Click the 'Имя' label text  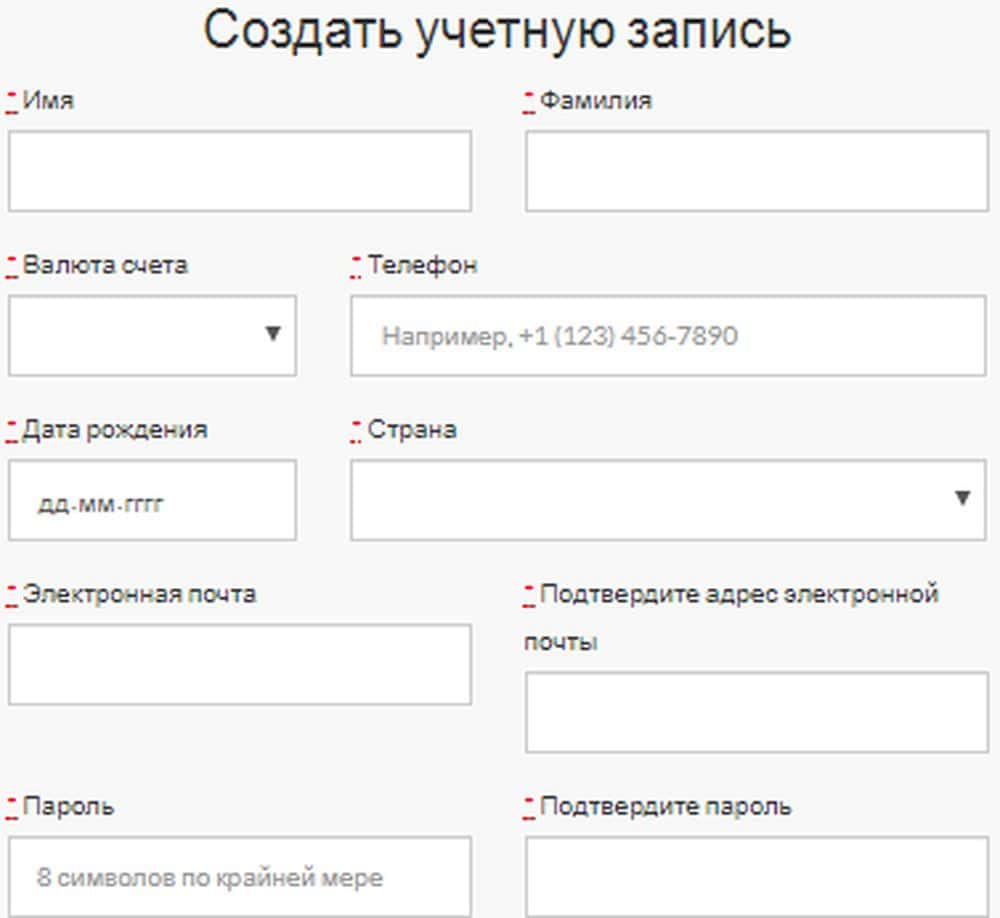tap(48, 101)
